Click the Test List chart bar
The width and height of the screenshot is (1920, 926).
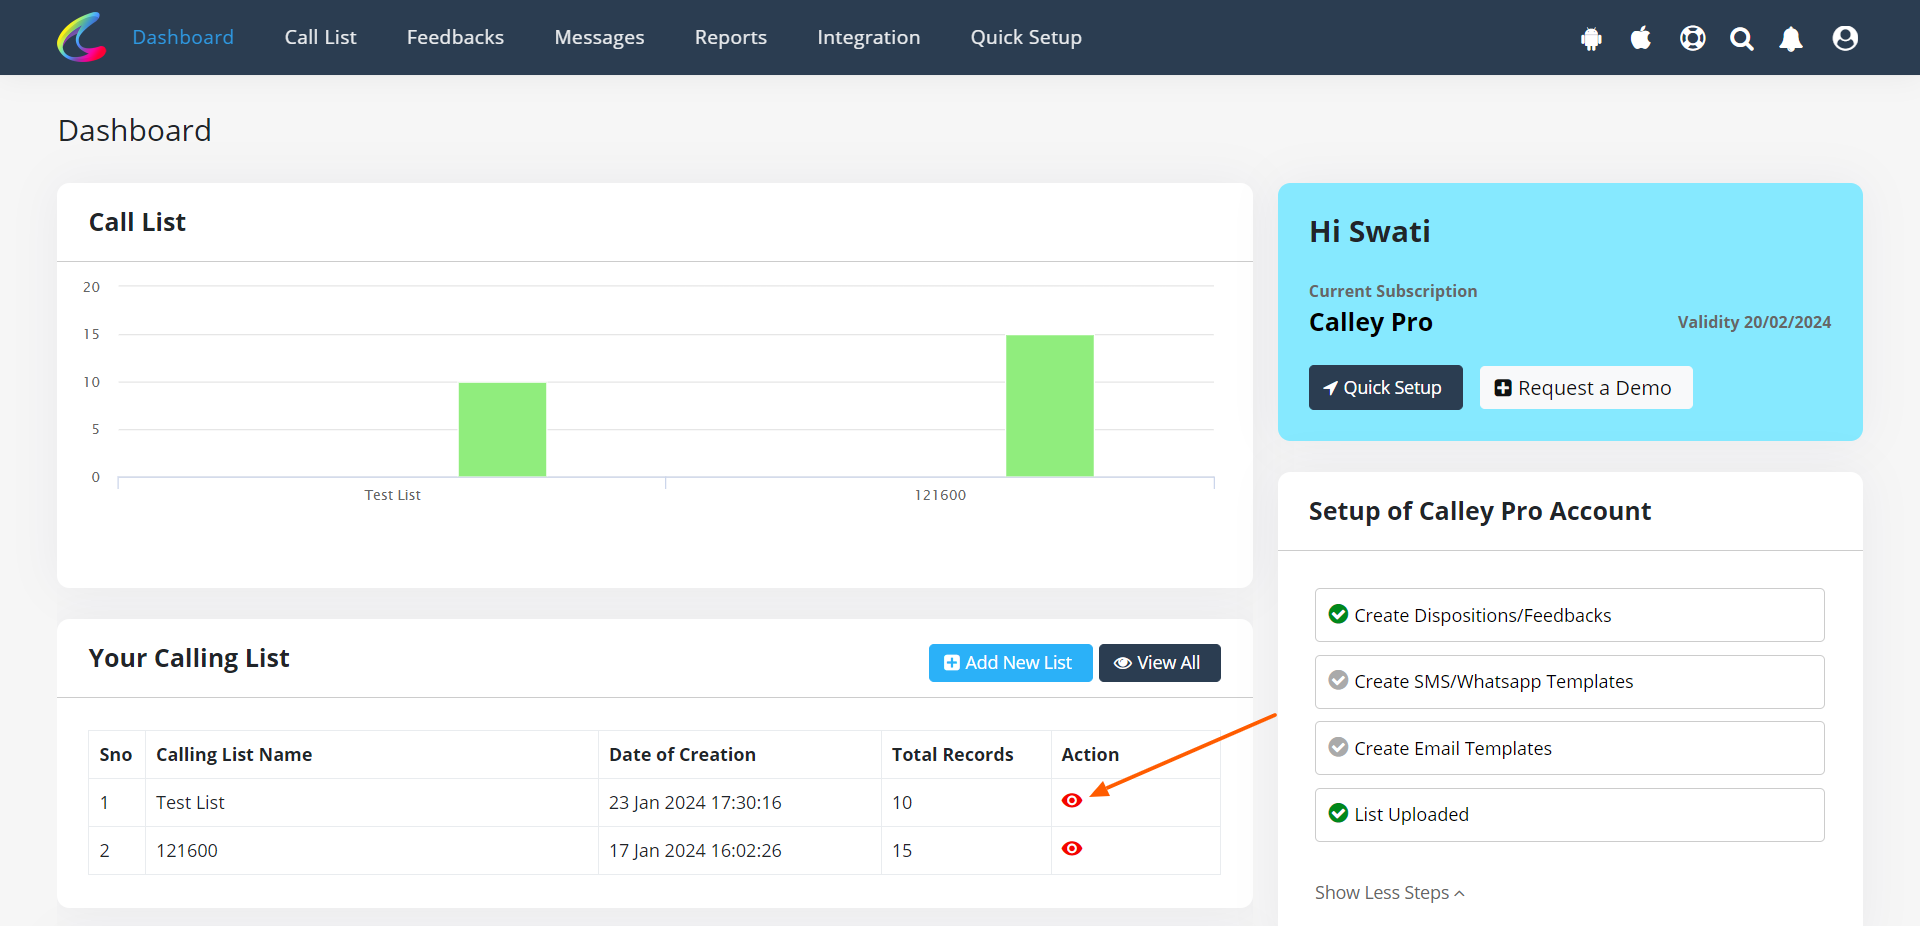coord(502,429)
